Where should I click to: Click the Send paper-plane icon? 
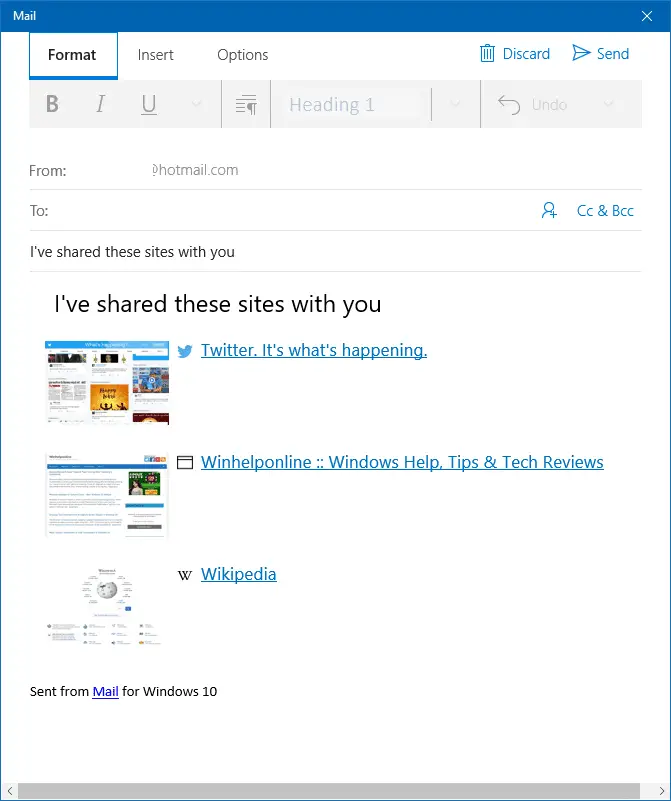(581, 53)
